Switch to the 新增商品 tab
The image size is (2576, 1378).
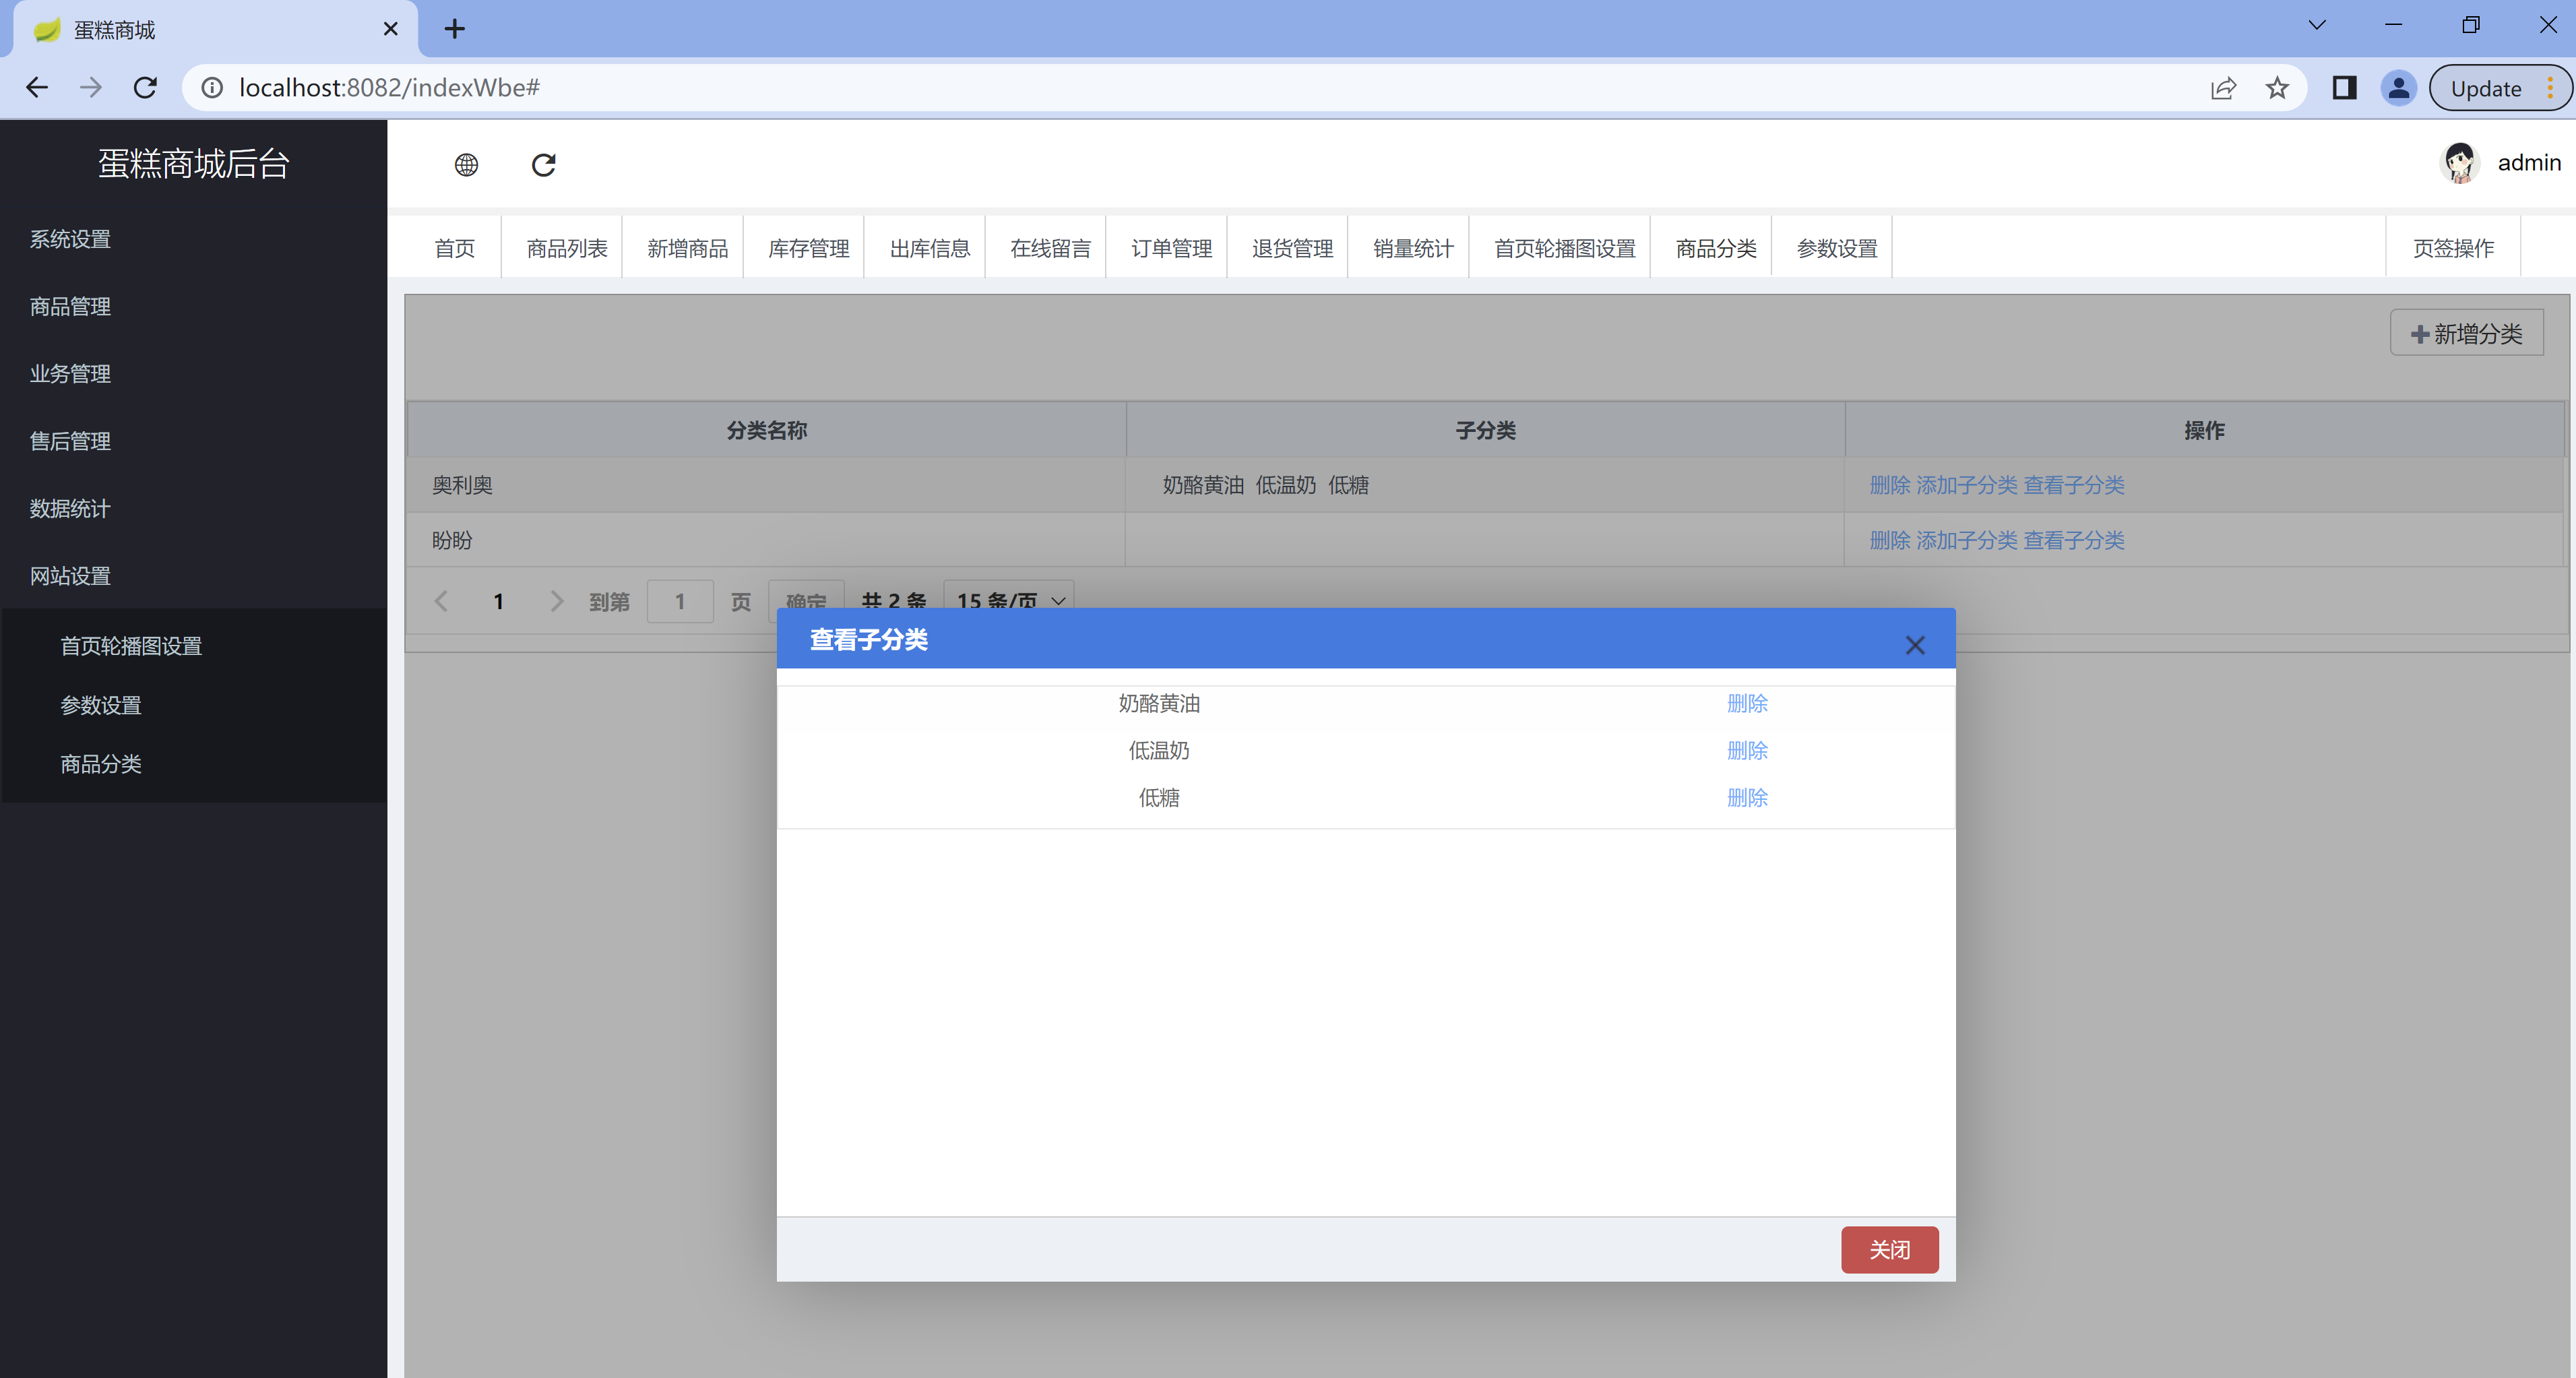[687, 248]
